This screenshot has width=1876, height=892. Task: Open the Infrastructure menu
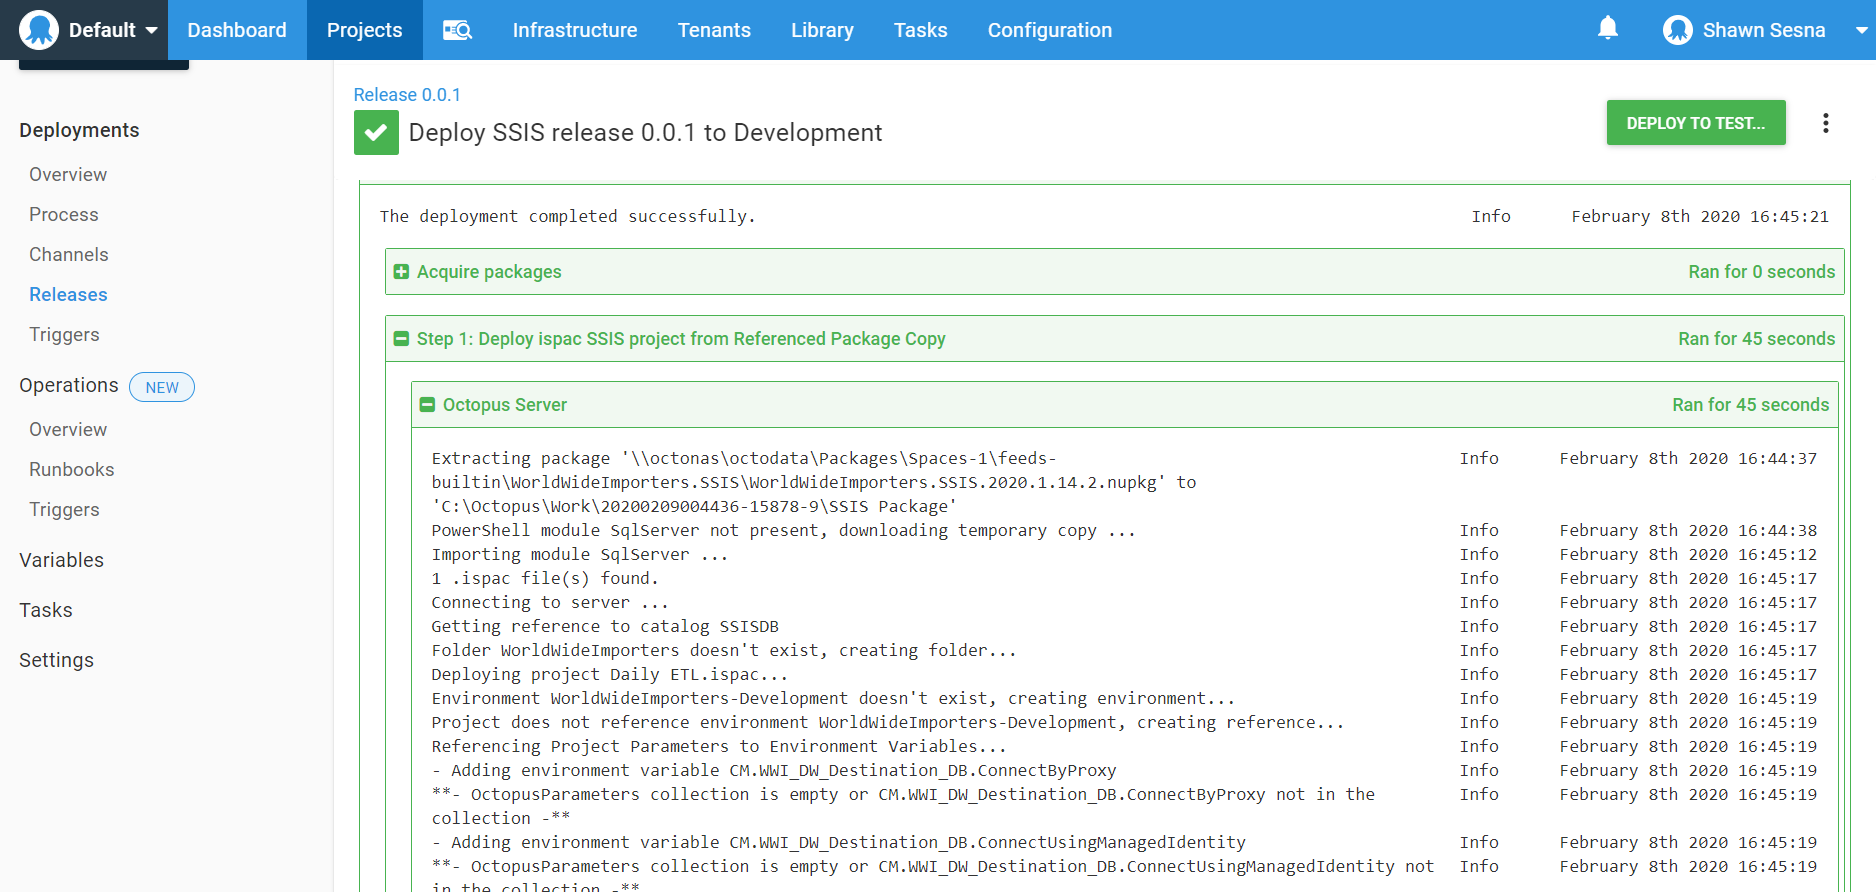(x=574, y=30)
